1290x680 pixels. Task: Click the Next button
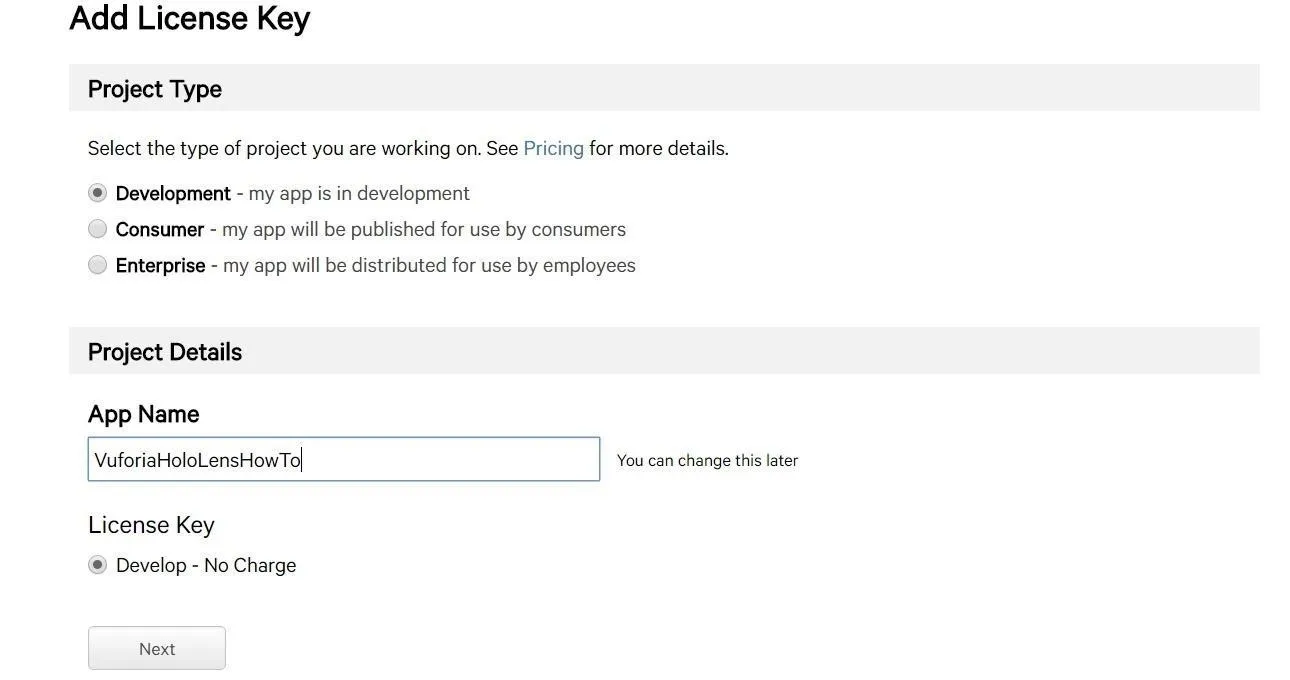coord(157,648)
